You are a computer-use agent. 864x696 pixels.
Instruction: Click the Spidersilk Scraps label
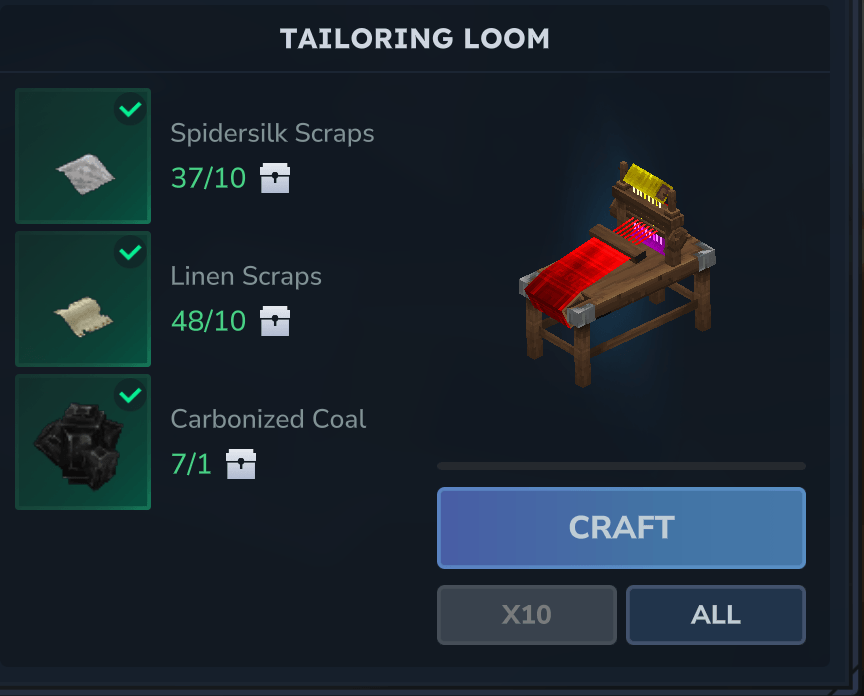[272, 133]
